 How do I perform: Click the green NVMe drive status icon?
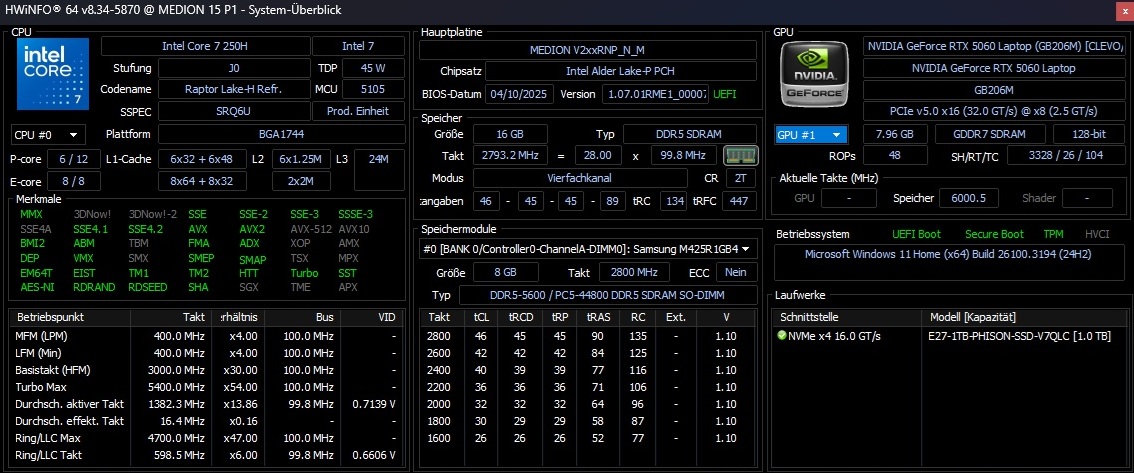coord(782,336)
